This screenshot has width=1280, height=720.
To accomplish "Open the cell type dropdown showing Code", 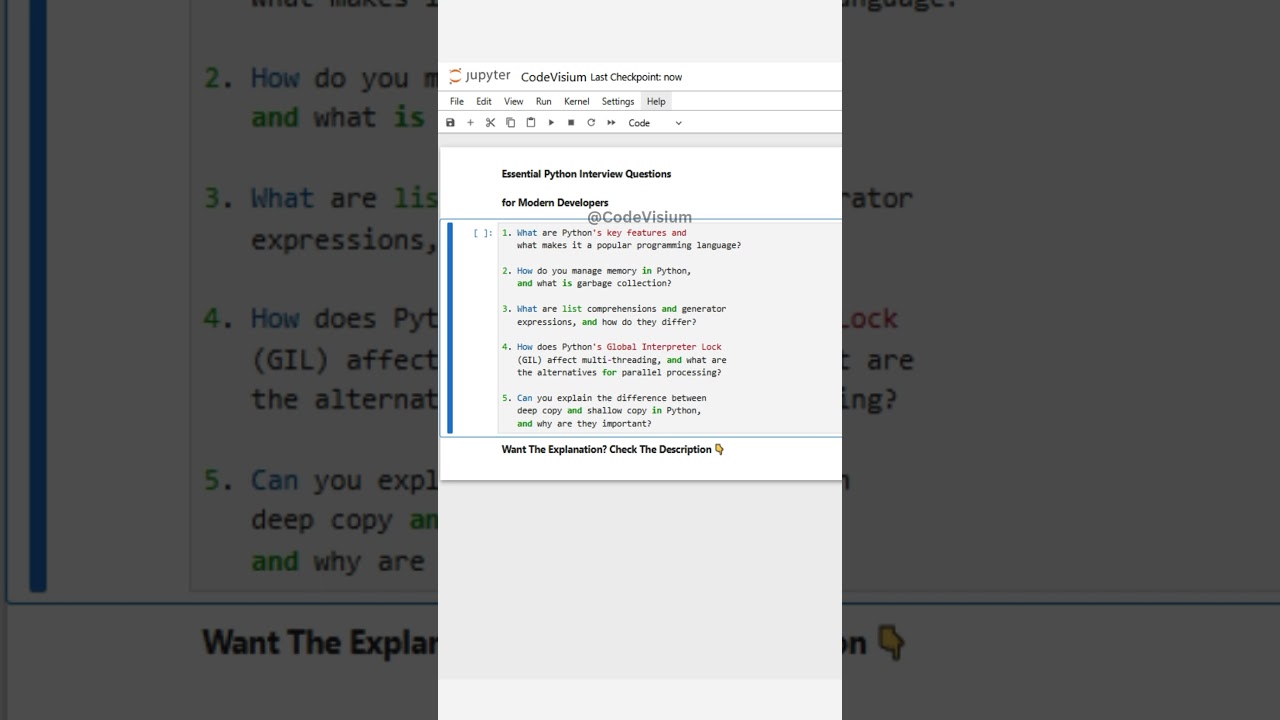I will pyautogui.click(x=655, y=123).
